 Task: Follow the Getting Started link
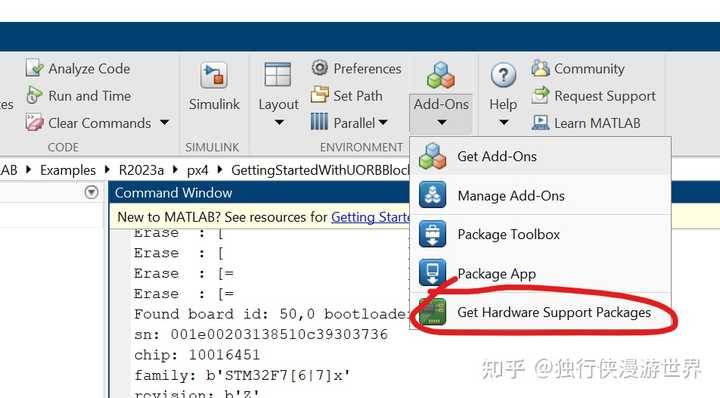(x=370, y=217)
